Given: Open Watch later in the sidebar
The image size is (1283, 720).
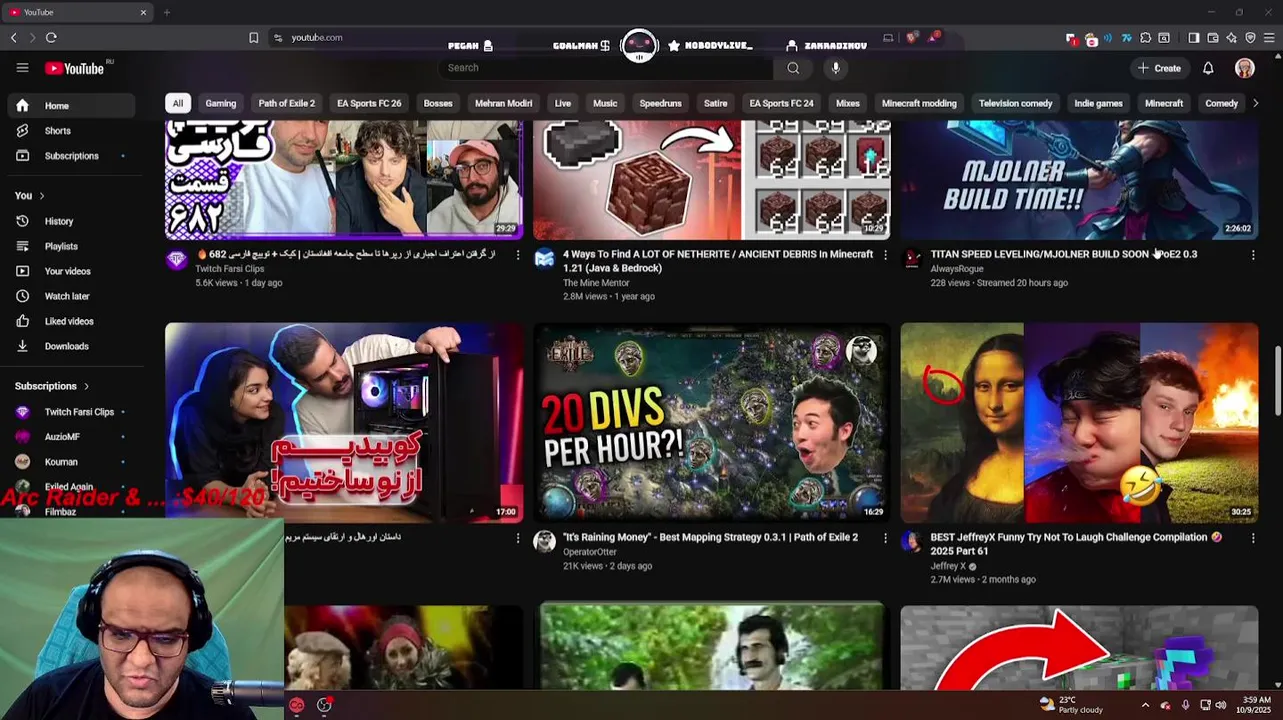Looking at the screenshot, I should click(71, 296).
